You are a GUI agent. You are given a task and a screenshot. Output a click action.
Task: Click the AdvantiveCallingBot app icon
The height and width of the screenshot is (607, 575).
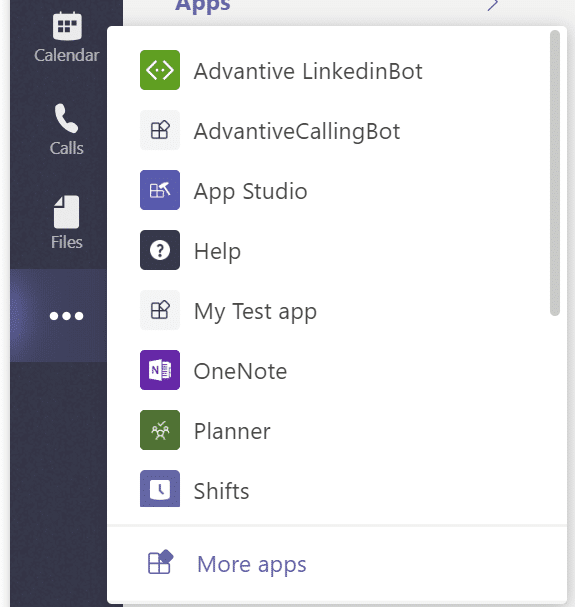160,130
